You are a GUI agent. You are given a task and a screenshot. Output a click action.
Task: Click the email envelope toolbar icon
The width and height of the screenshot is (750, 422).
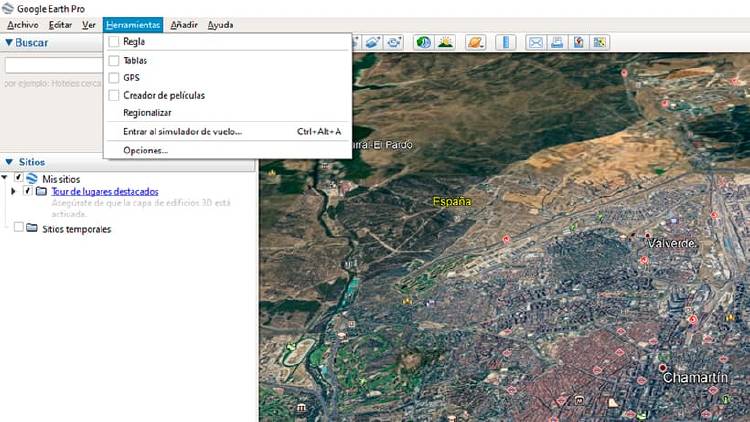[x=535, y=42]
